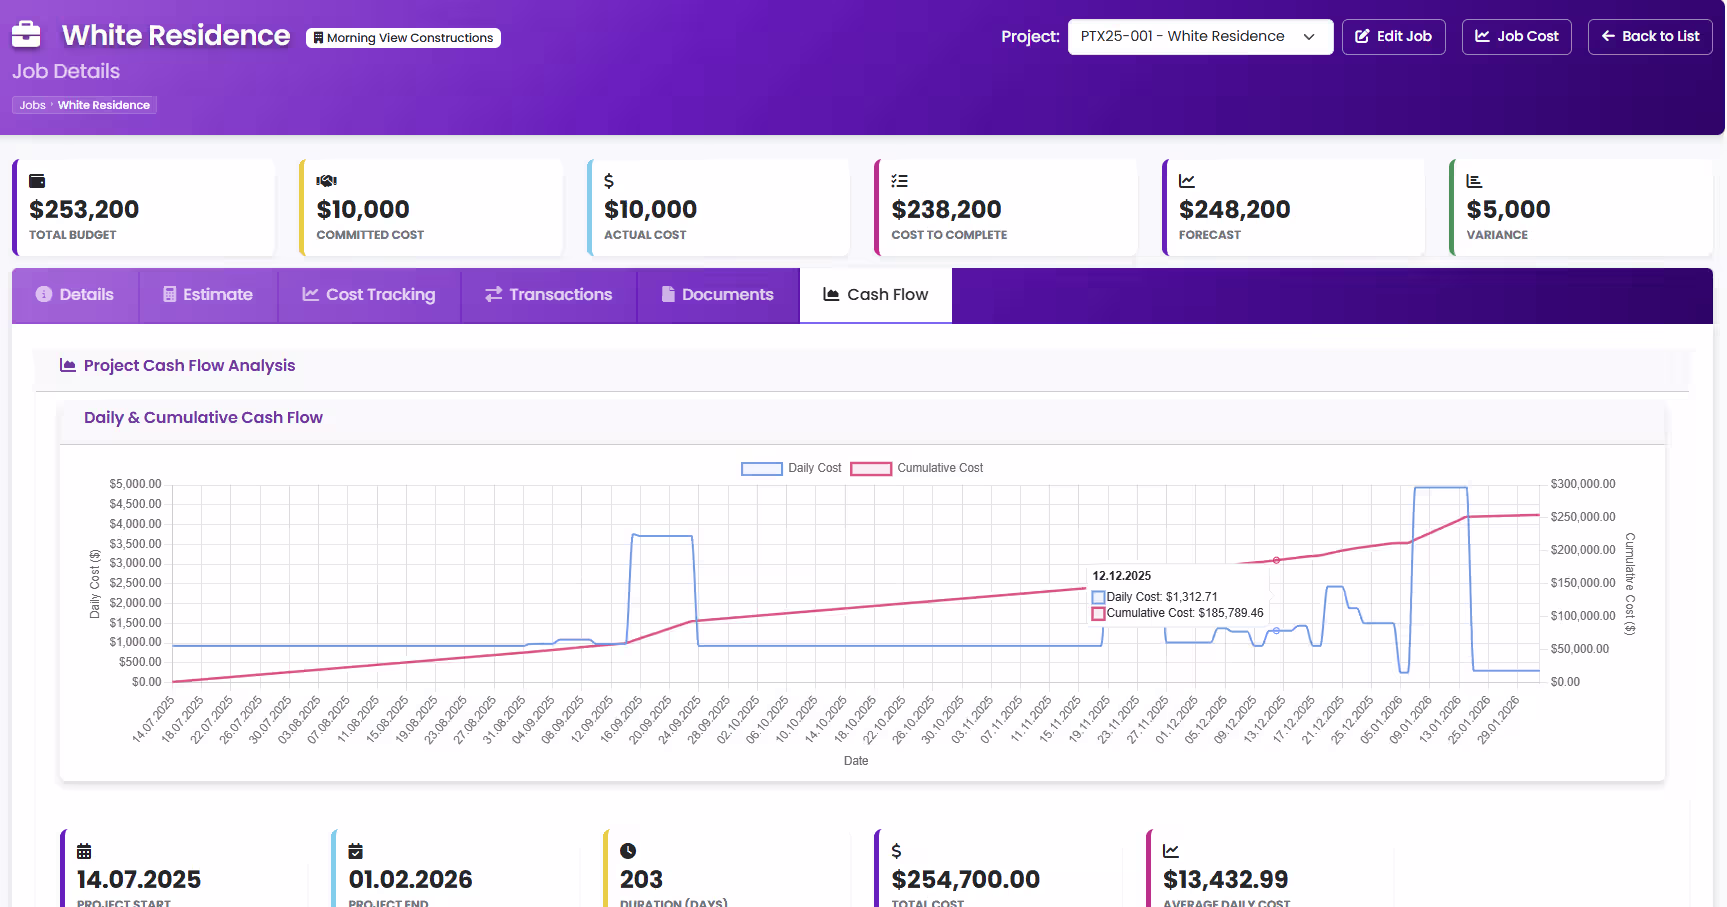This screenshot has width=1727, height=907.
Task: Select PTX25-001 White Residence from project selector
Action: [x=1178, y=36]
